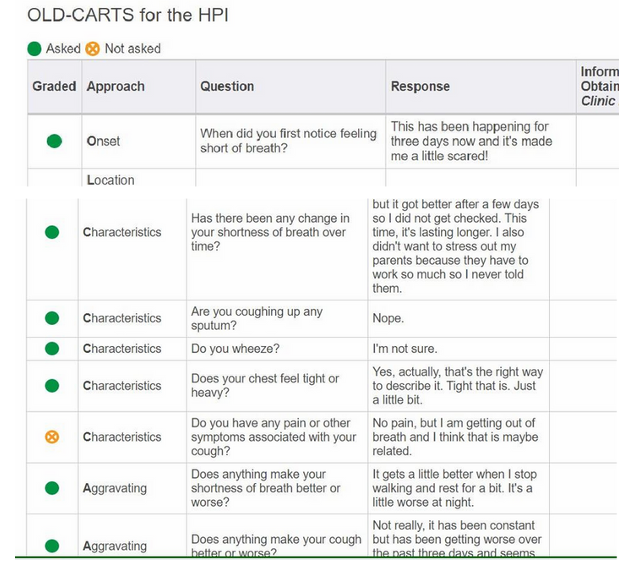Click green dot for 'shortness of breath better or worse'
Screen dimensions: 632x569
pos(52,488)
